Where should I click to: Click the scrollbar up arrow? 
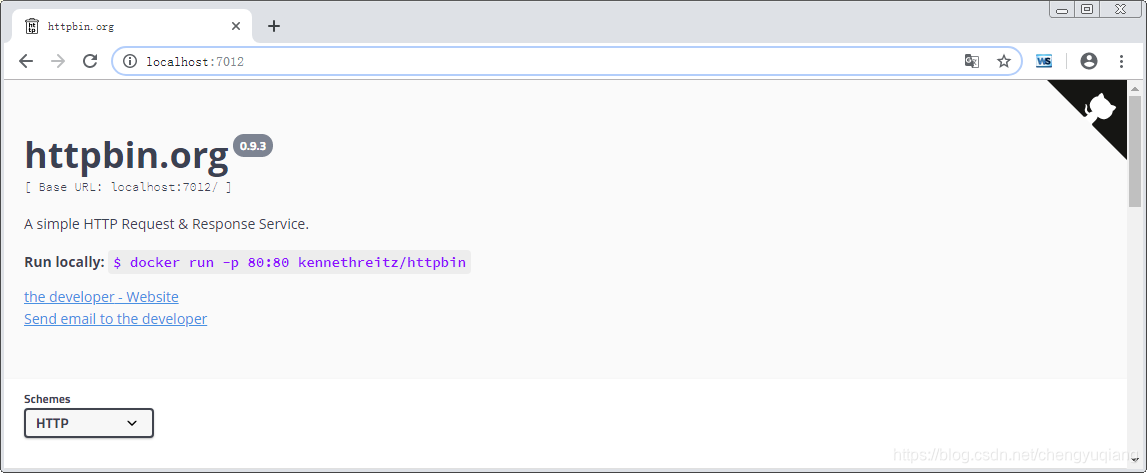(1135, 88)
